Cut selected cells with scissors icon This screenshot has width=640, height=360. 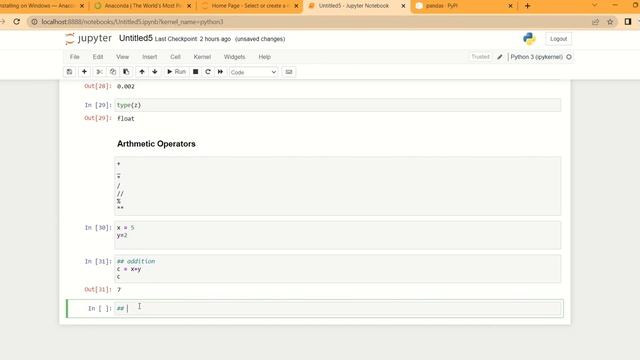pyautogui.click(x=99, y=72)
